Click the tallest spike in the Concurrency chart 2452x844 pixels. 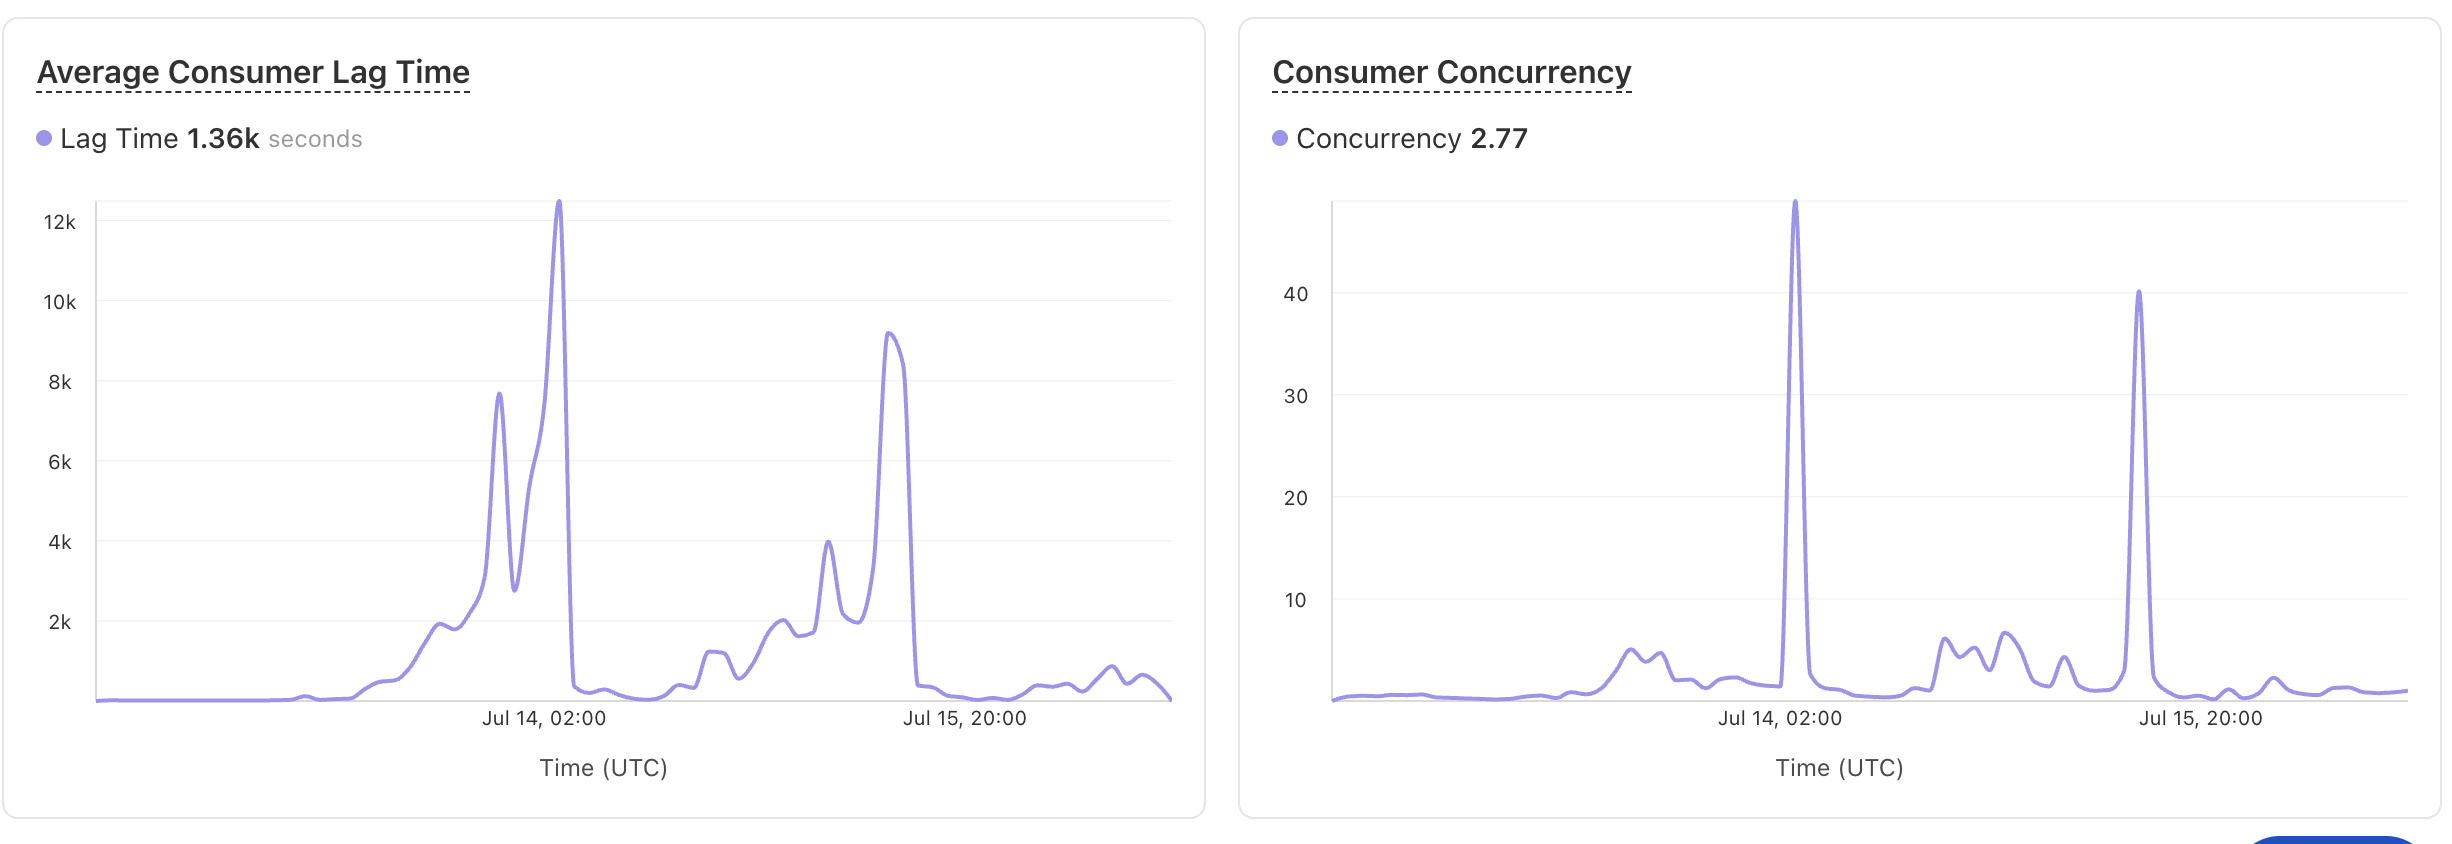coord(1795,203)
